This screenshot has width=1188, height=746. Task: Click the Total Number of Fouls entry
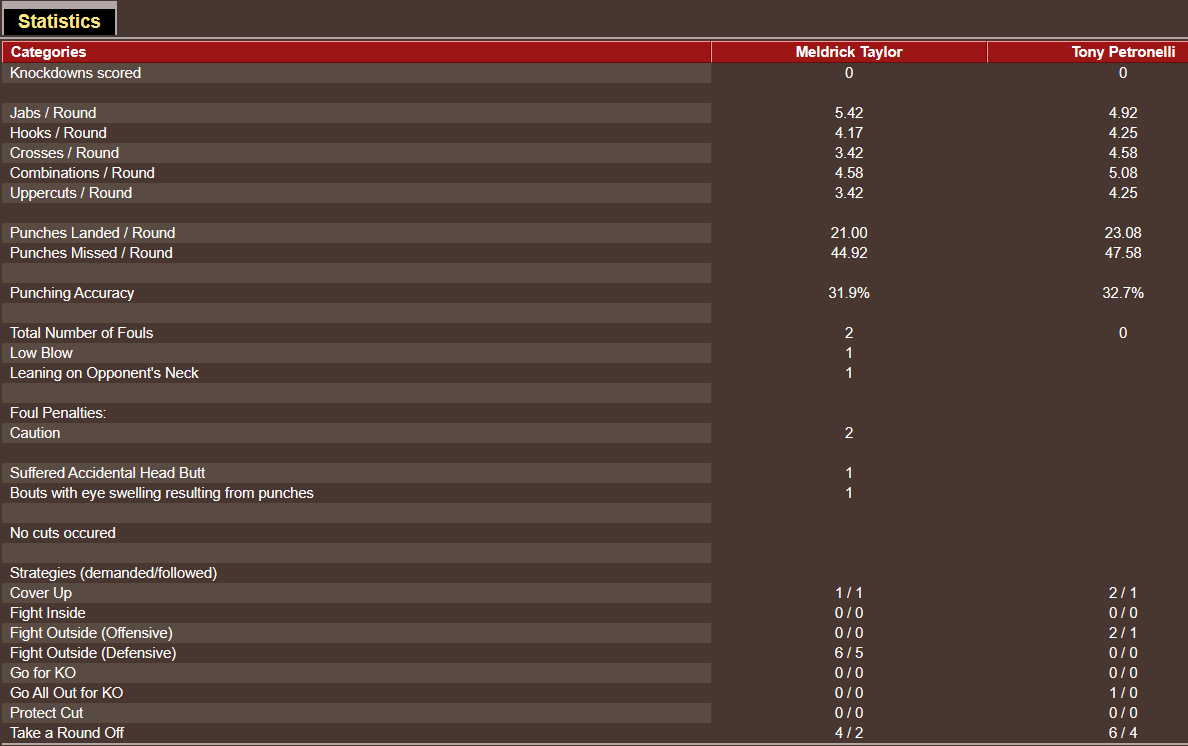click(x=81, y=332)
